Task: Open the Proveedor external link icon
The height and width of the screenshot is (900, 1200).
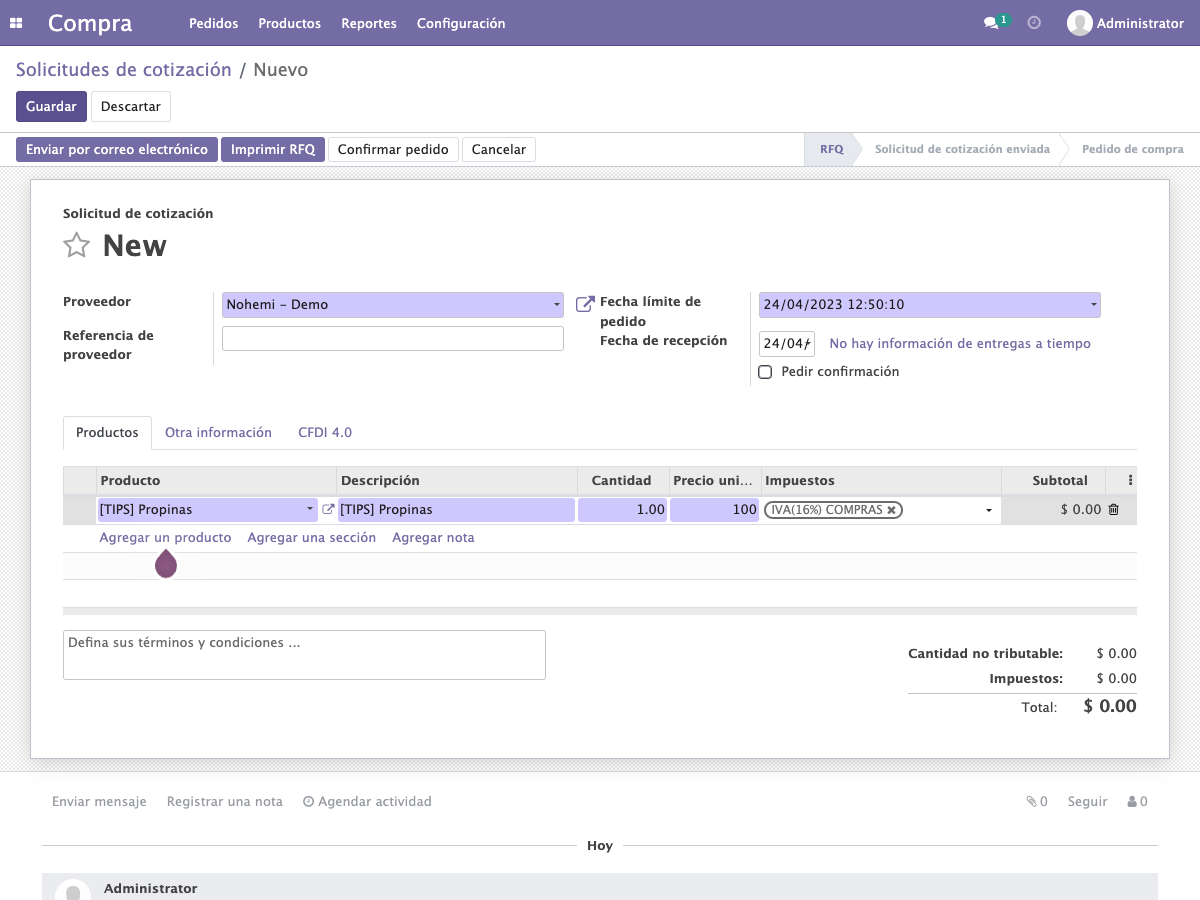Action: coord(585,304)
